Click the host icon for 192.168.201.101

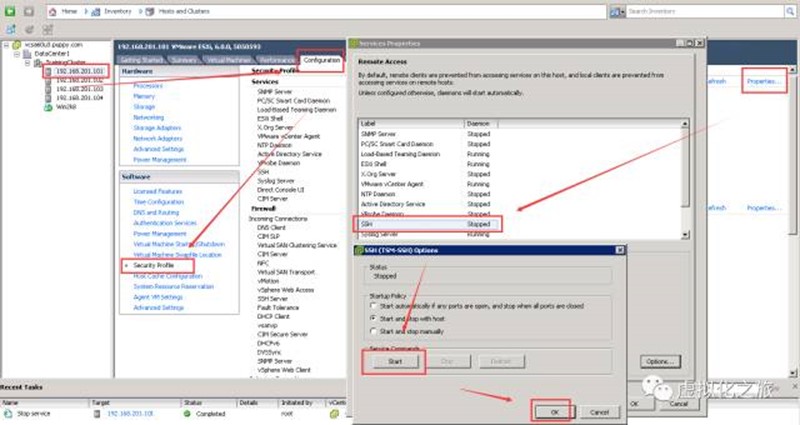tap(48, 71)
